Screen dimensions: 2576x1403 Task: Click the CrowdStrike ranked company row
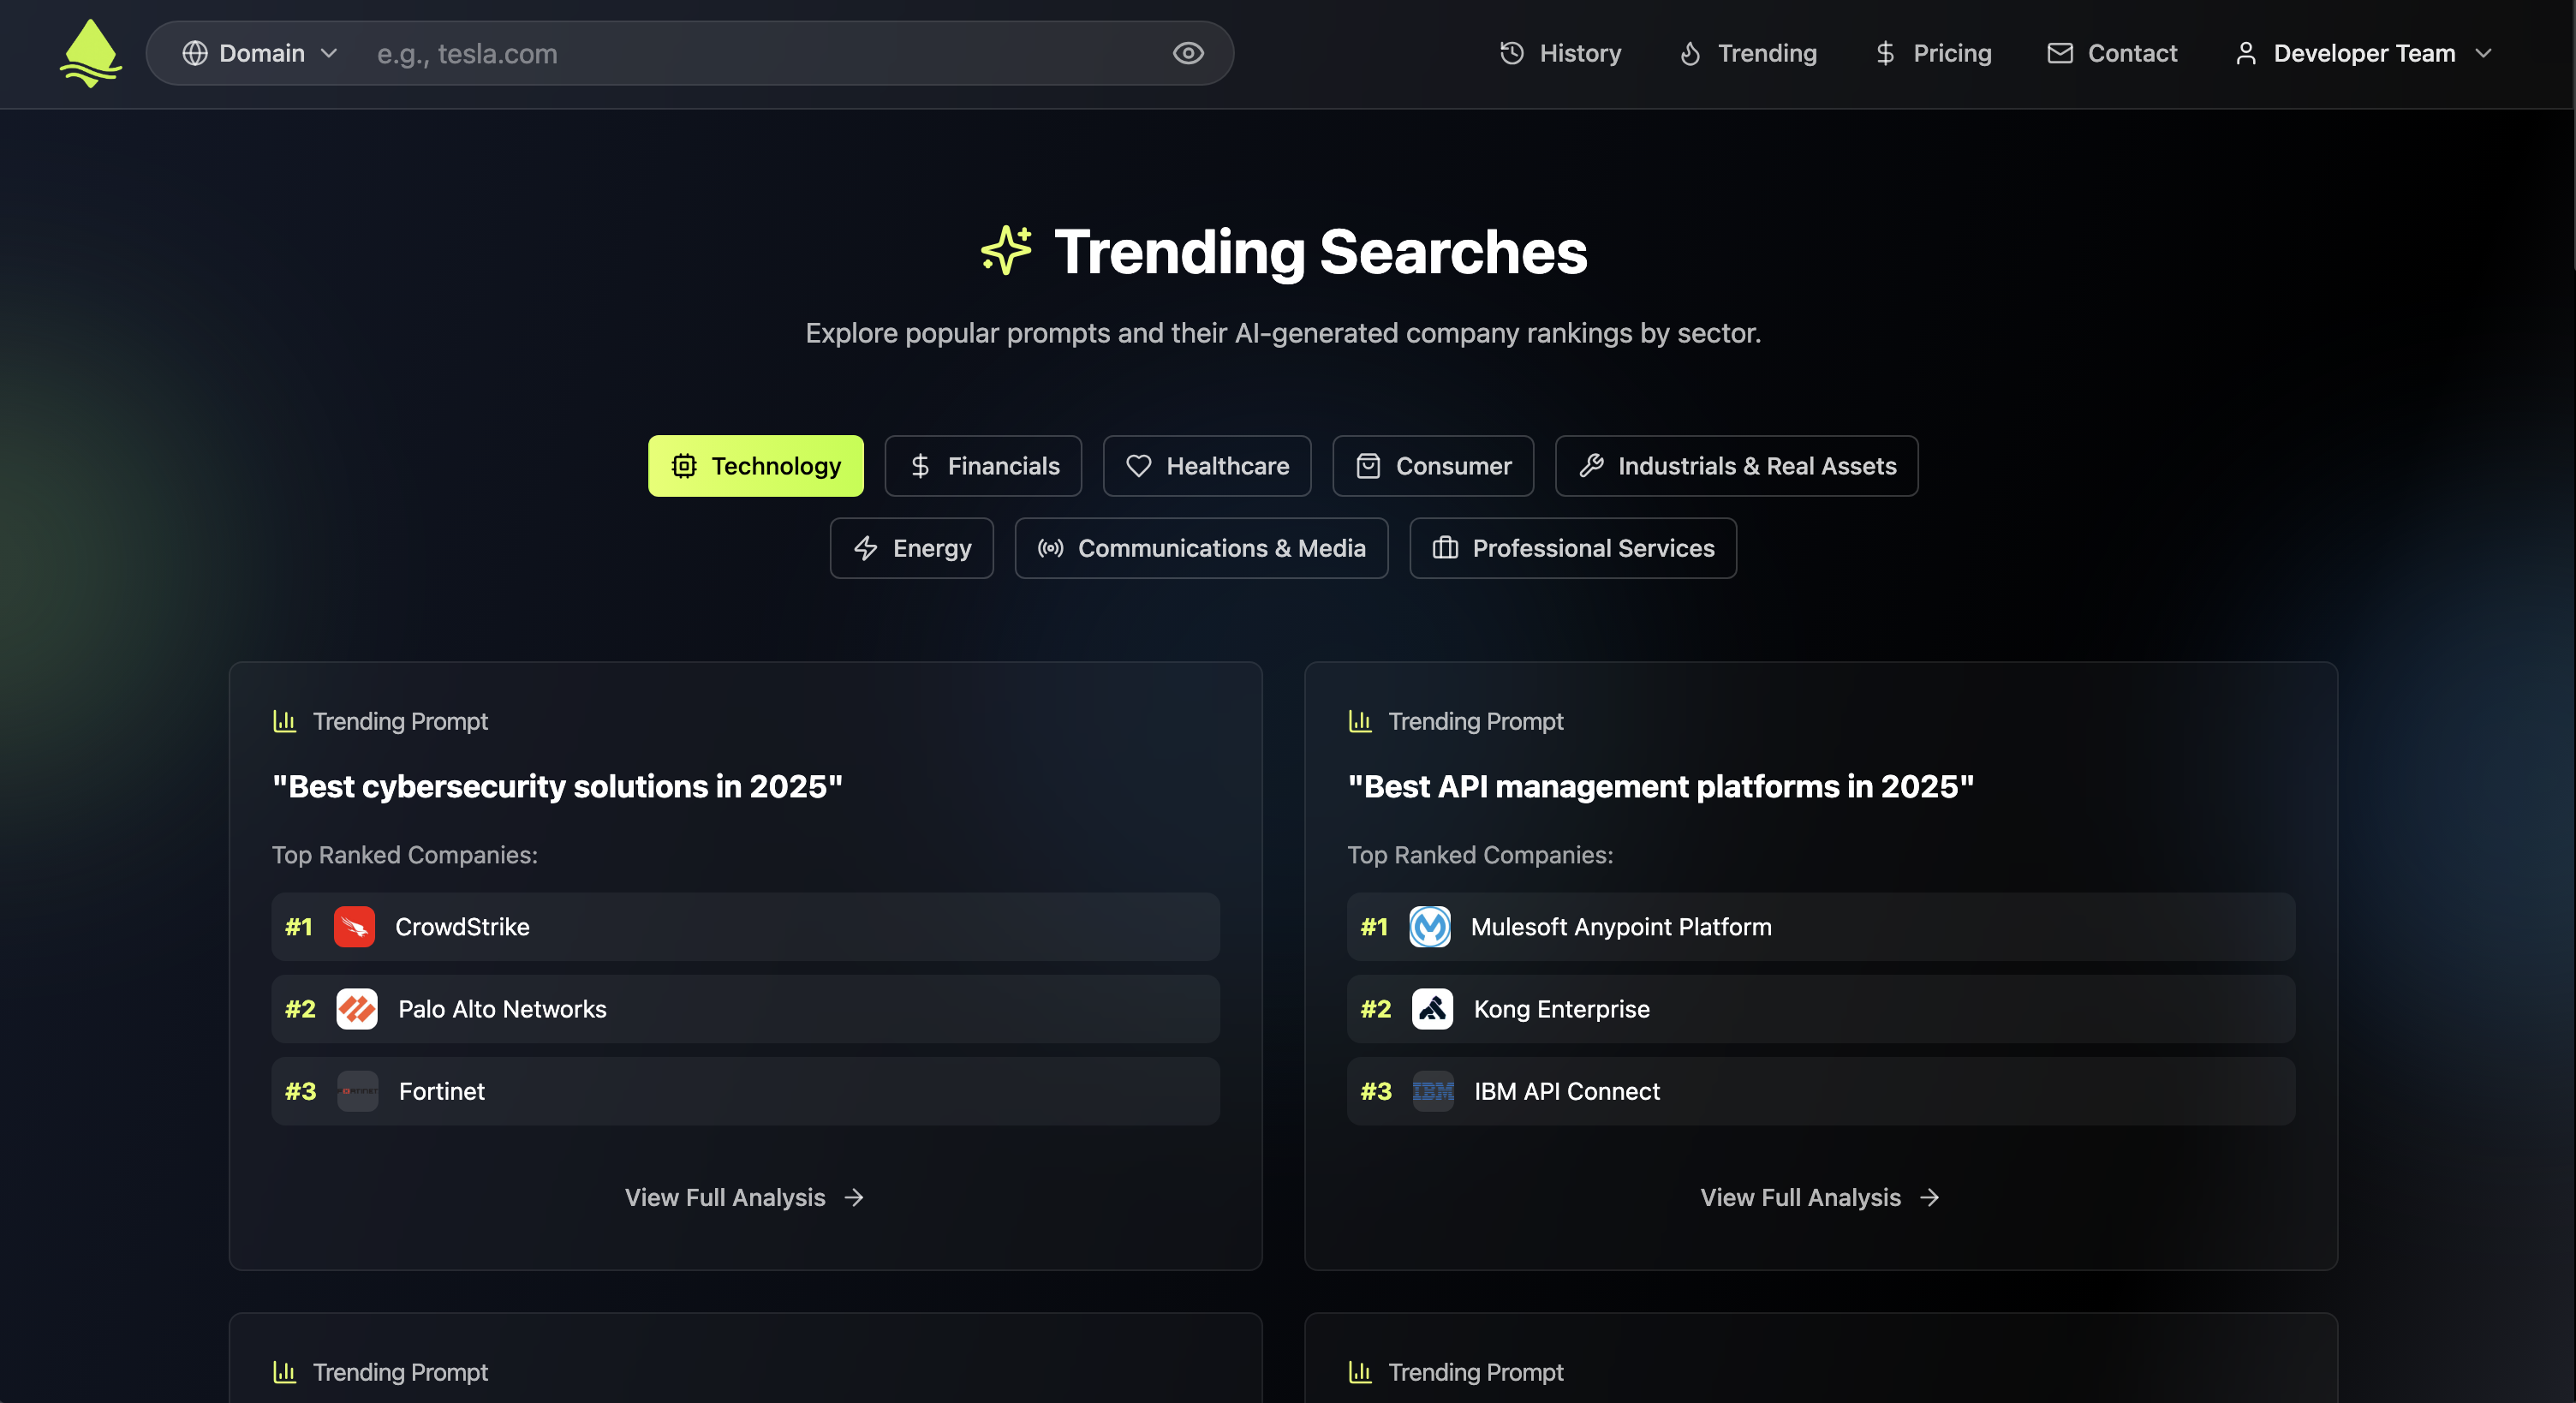click(744, 927)
